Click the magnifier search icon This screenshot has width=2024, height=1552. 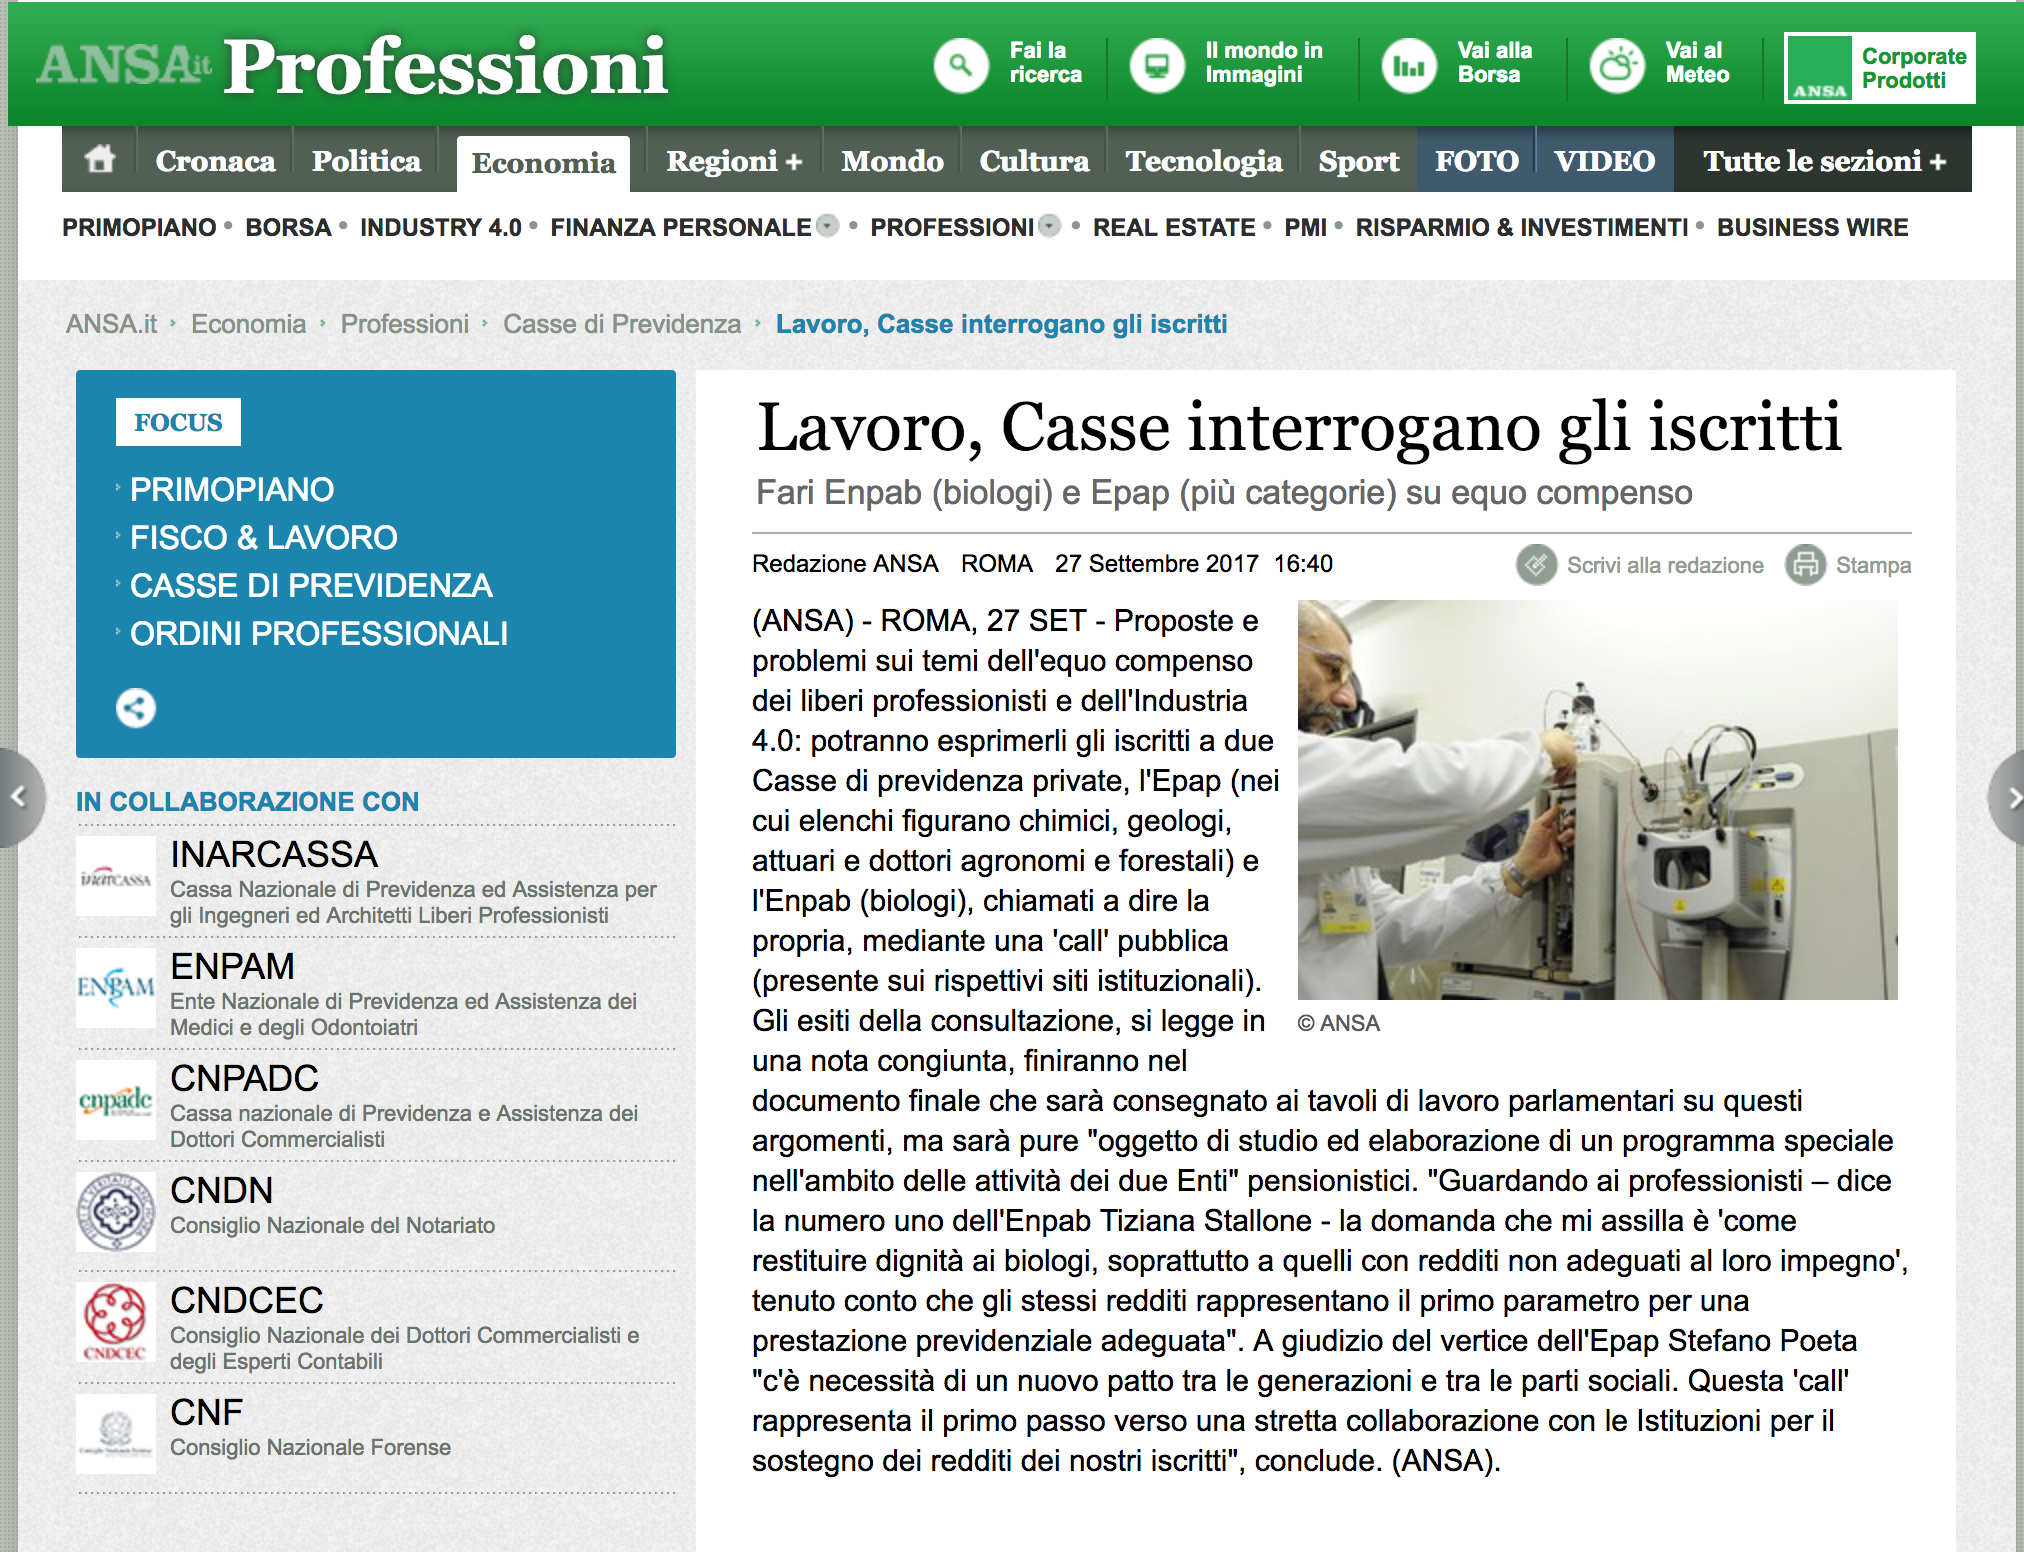(x=960, y=65)
